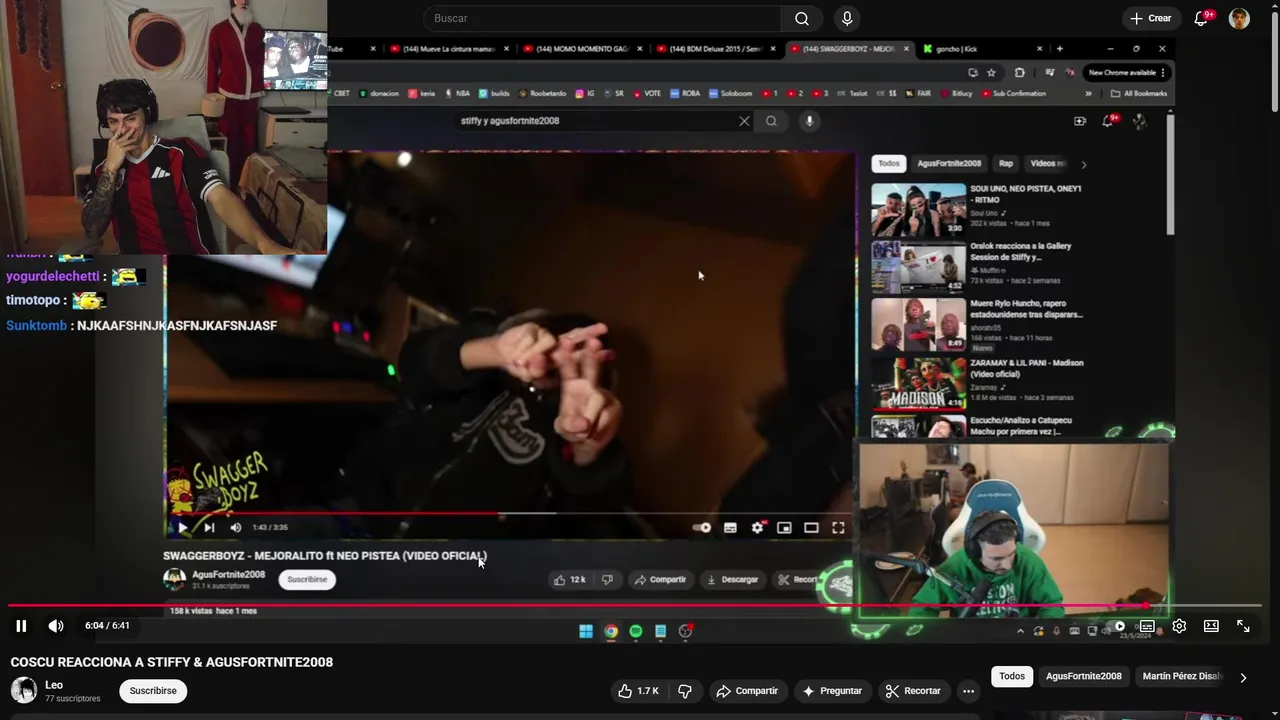Open the BDM Deluxe 2015 browser tab
This screenshot has width=1280, height=720.
pos(715,49)
